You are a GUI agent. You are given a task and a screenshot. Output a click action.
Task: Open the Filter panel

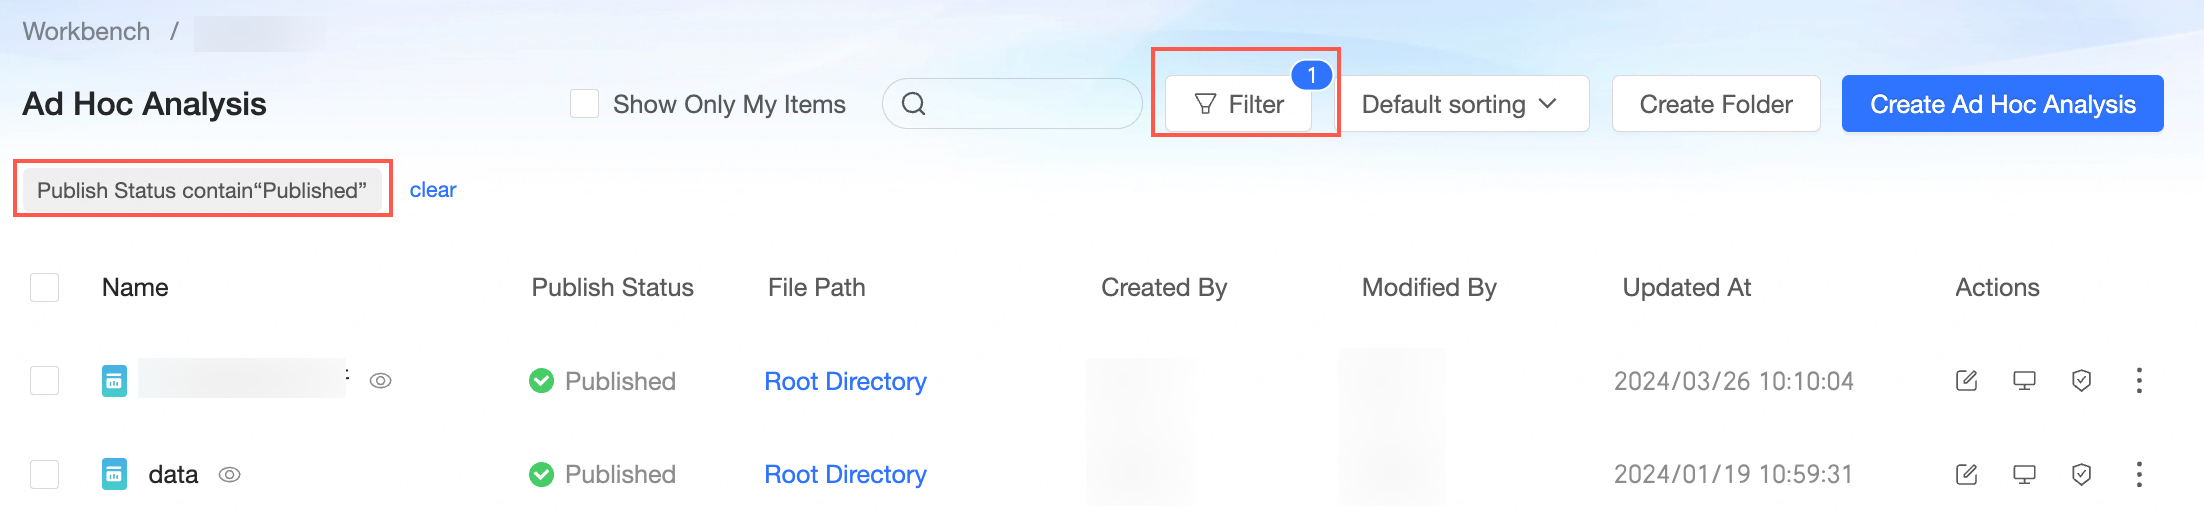coord(1240,104)
